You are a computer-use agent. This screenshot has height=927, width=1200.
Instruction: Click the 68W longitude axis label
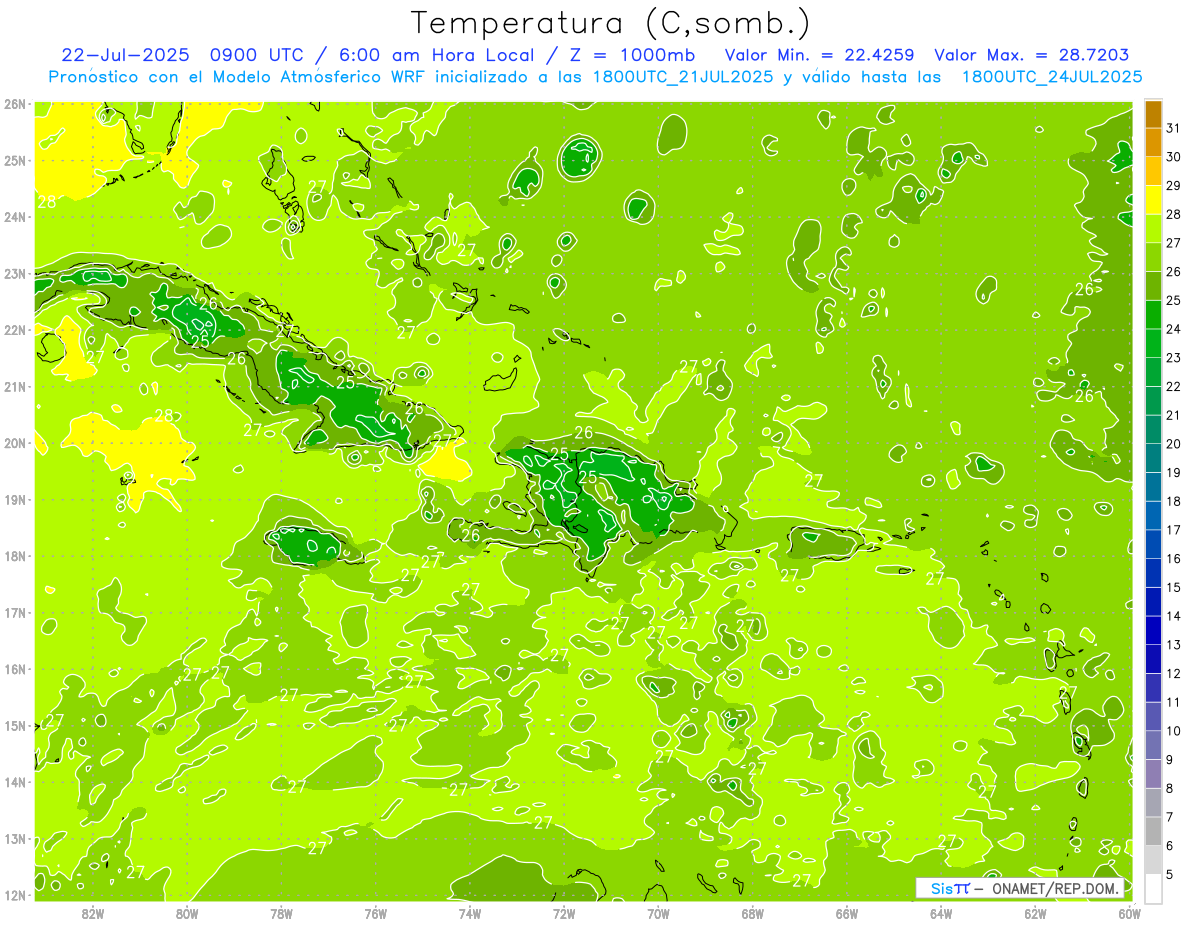pos(753,913)
